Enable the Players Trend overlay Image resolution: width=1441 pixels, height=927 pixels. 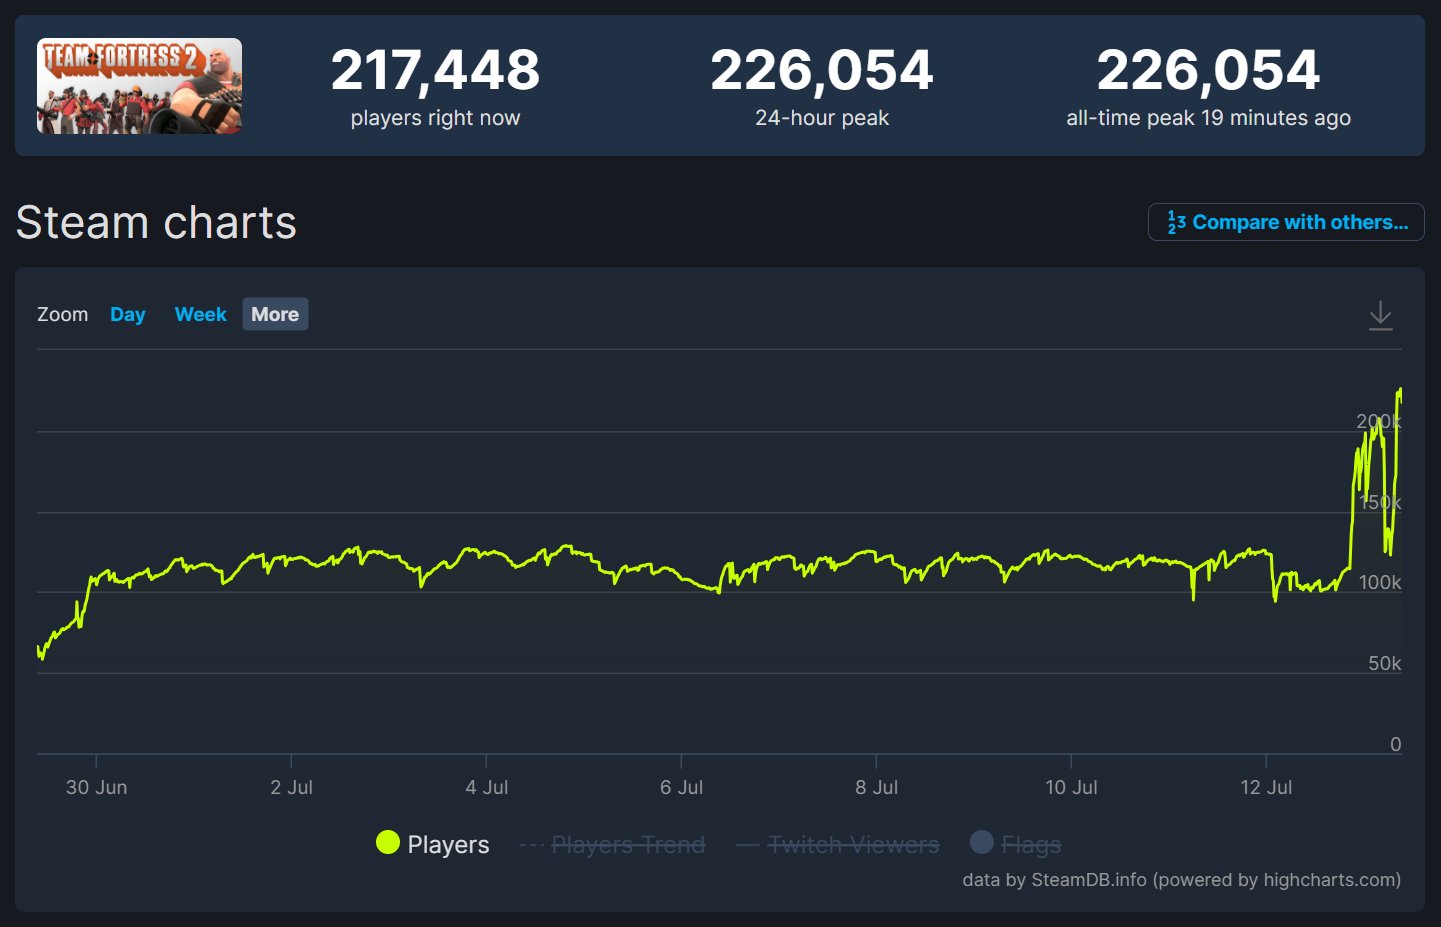pyautogui.click(x=628, y=844)
